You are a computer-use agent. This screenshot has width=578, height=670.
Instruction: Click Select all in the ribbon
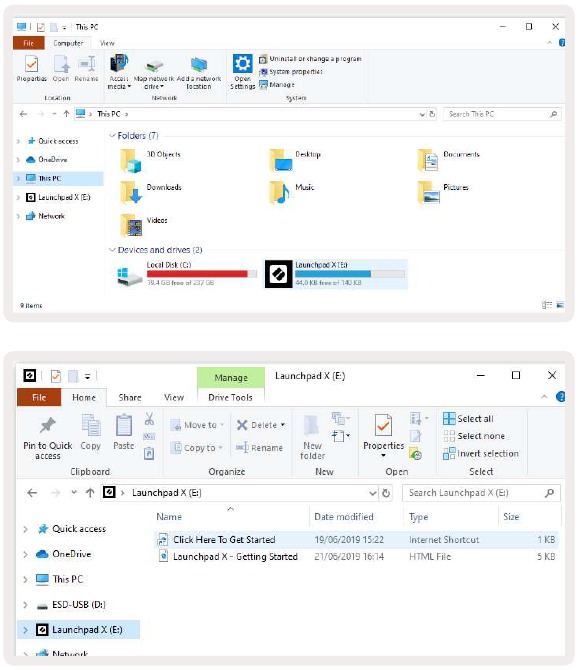[468, 419]
